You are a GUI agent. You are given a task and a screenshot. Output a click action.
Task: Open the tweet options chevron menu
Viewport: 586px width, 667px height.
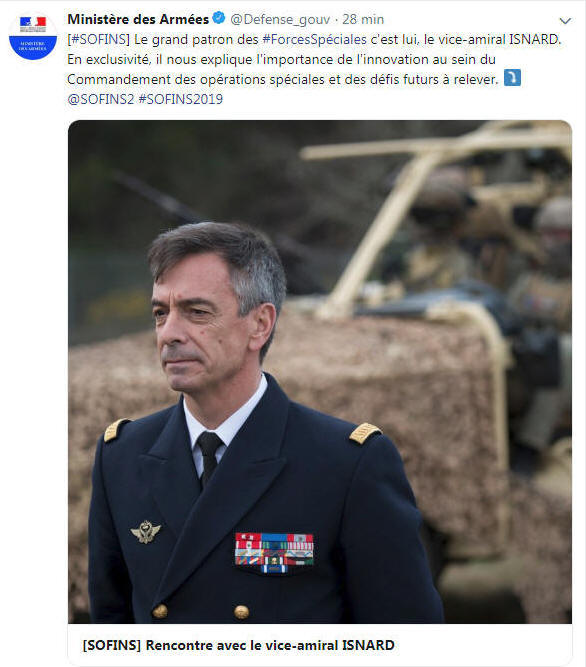[x=565, y=20]
